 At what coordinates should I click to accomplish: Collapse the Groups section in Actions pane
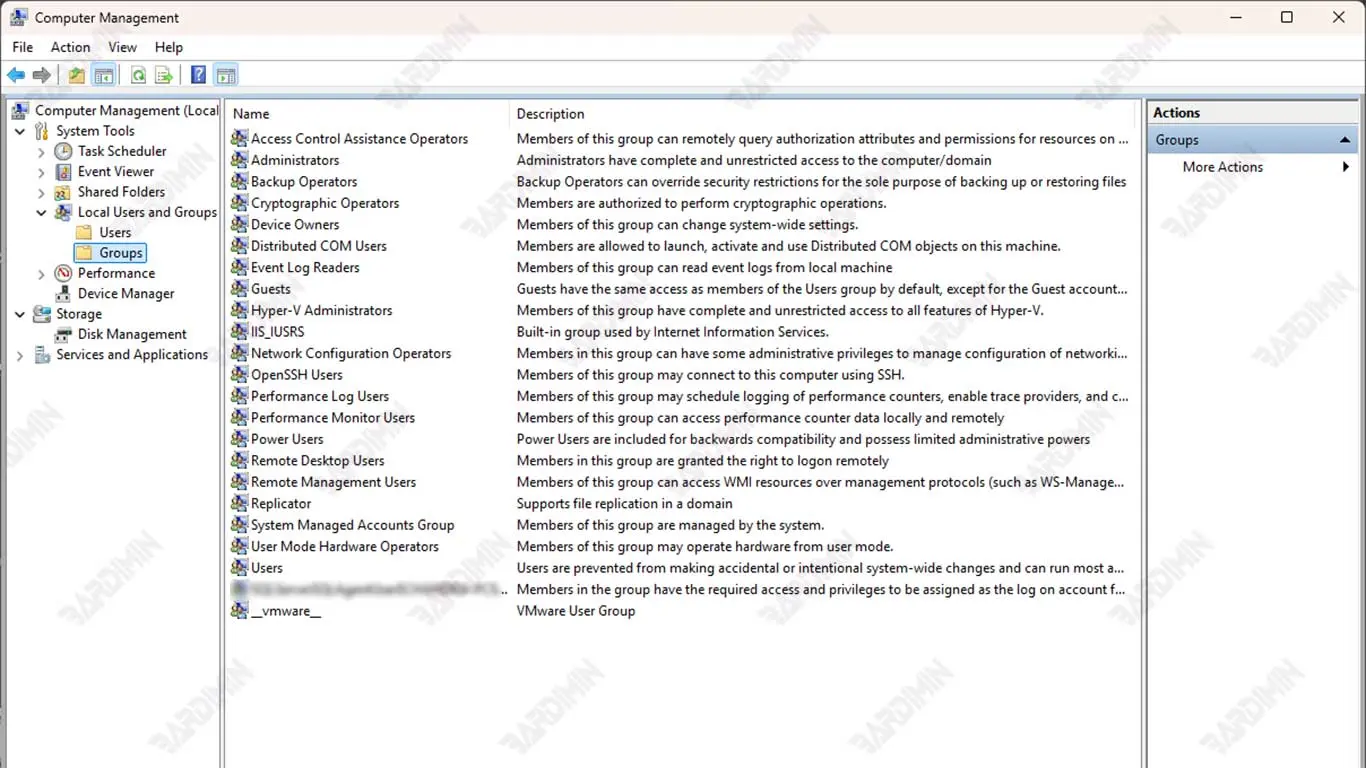(x=1345, y=140)
